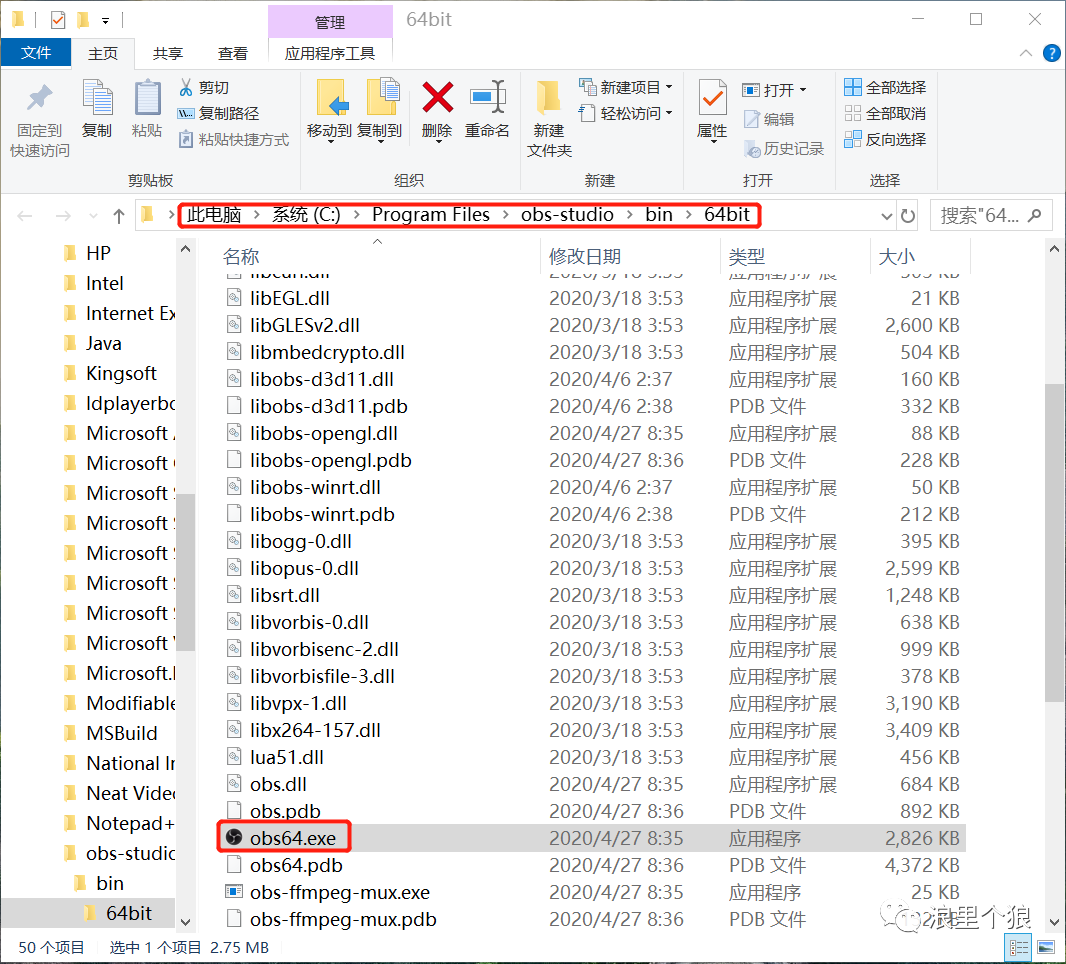Collapse the ribbon using the chevron
Screen dimensions: 1066x964
pyautogui.click(x=1025, y=53)
